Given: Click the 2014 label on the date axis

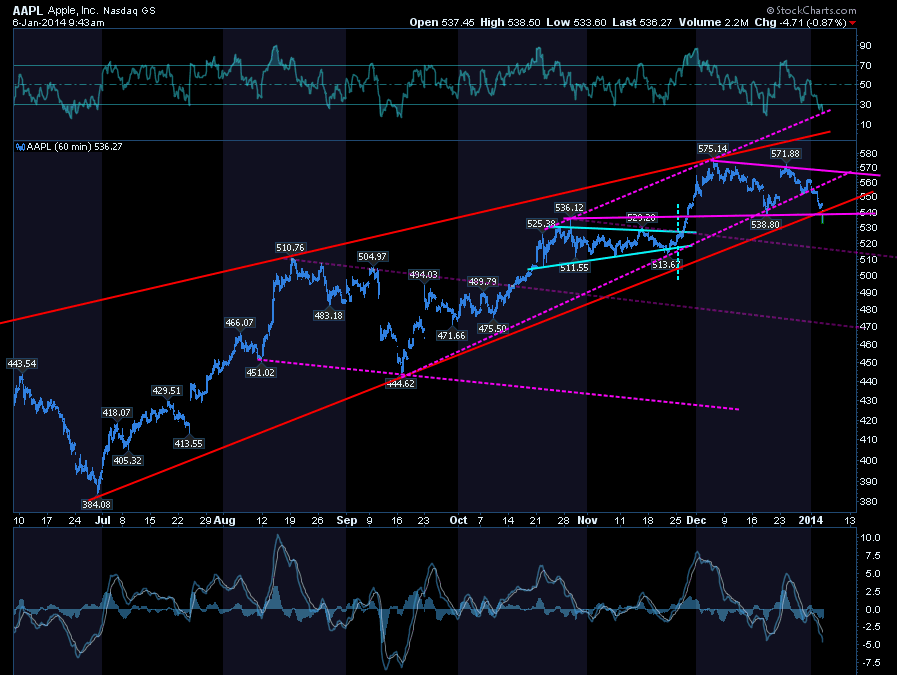Looking at the screenshot, I should pos(811,520).
